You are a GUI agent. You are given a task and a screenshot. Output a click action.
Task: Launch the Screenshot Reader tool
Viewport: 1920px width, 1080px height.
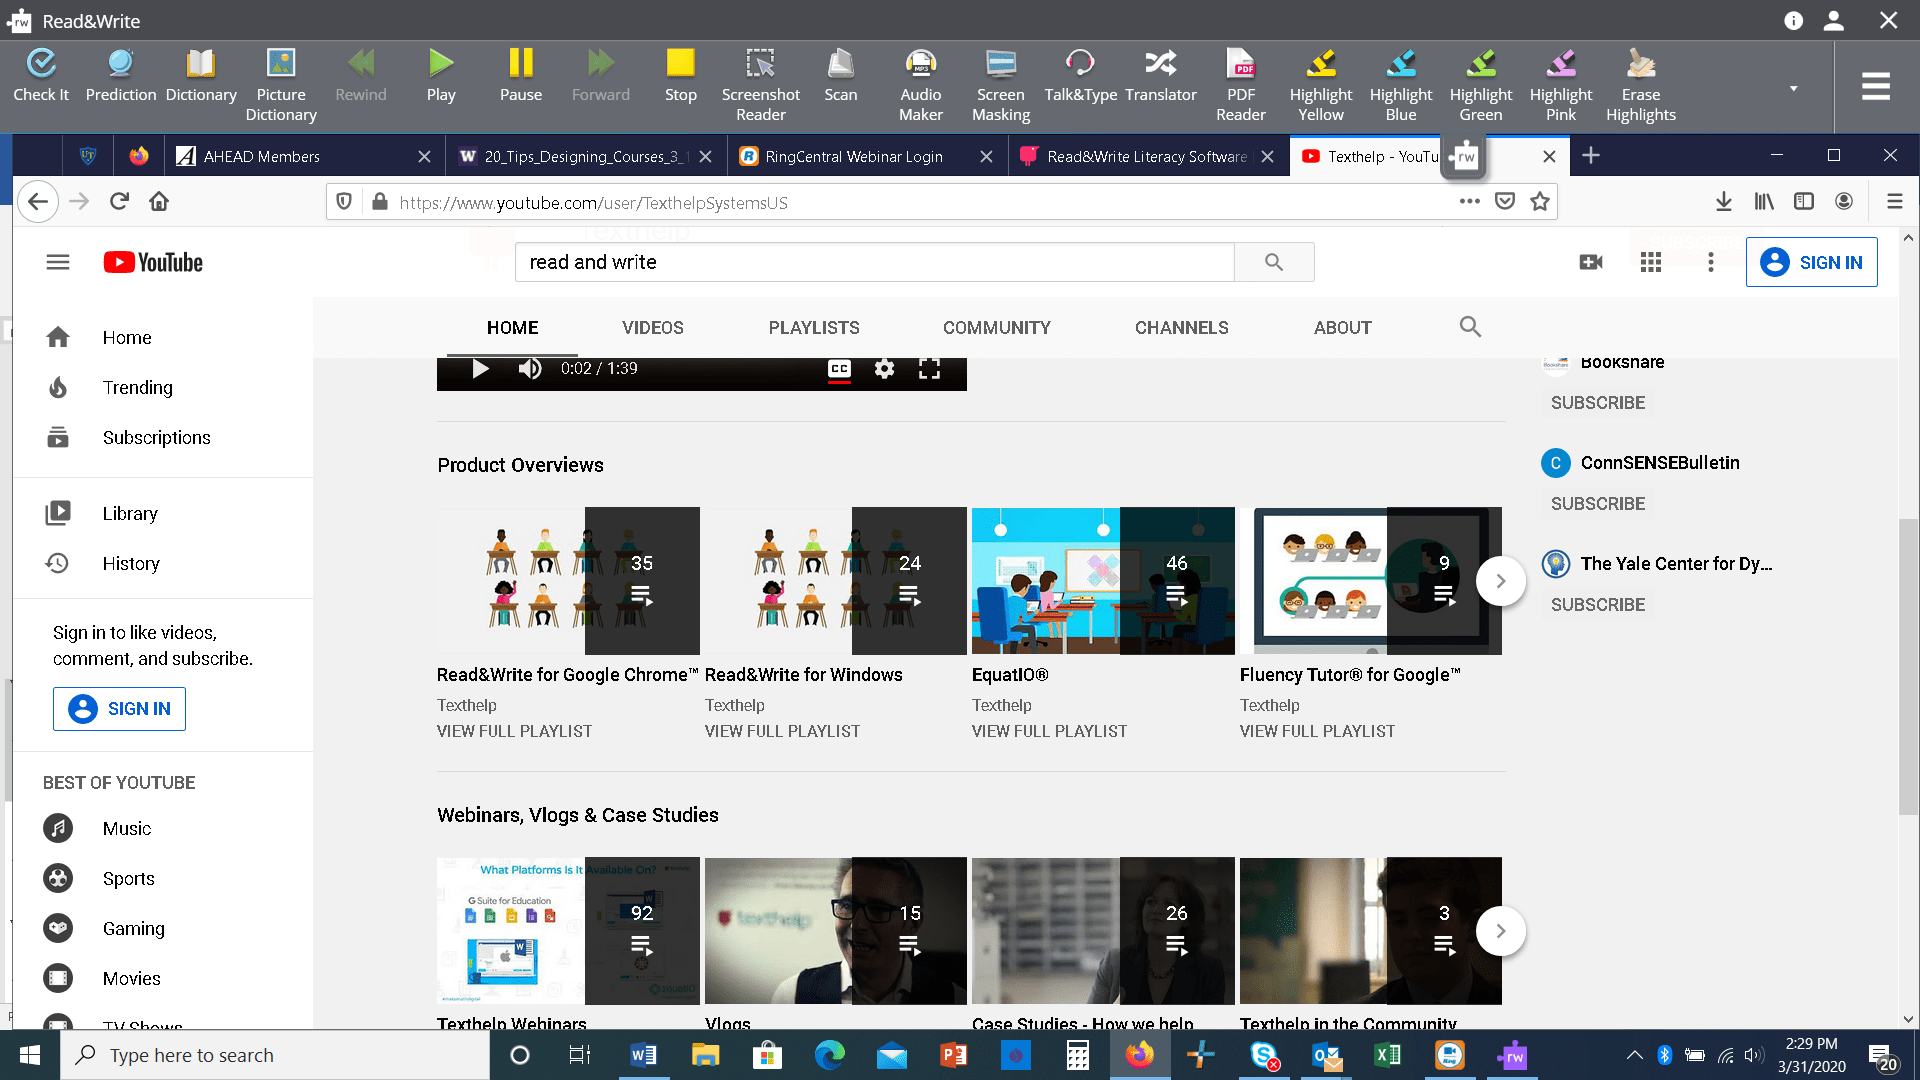[x=761, y=85]
